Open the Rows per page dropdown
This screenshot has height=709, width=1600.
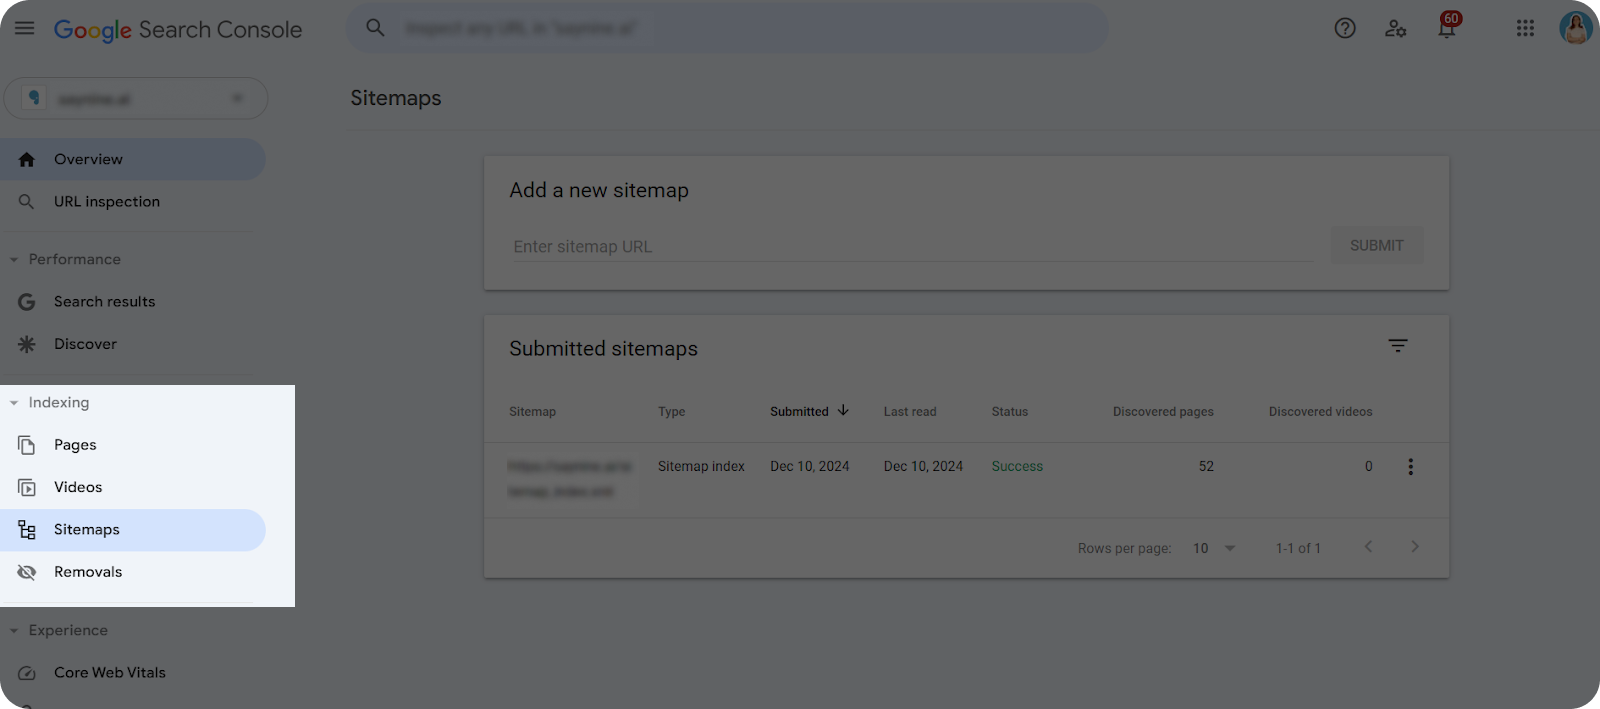(x=1213, y=547)
